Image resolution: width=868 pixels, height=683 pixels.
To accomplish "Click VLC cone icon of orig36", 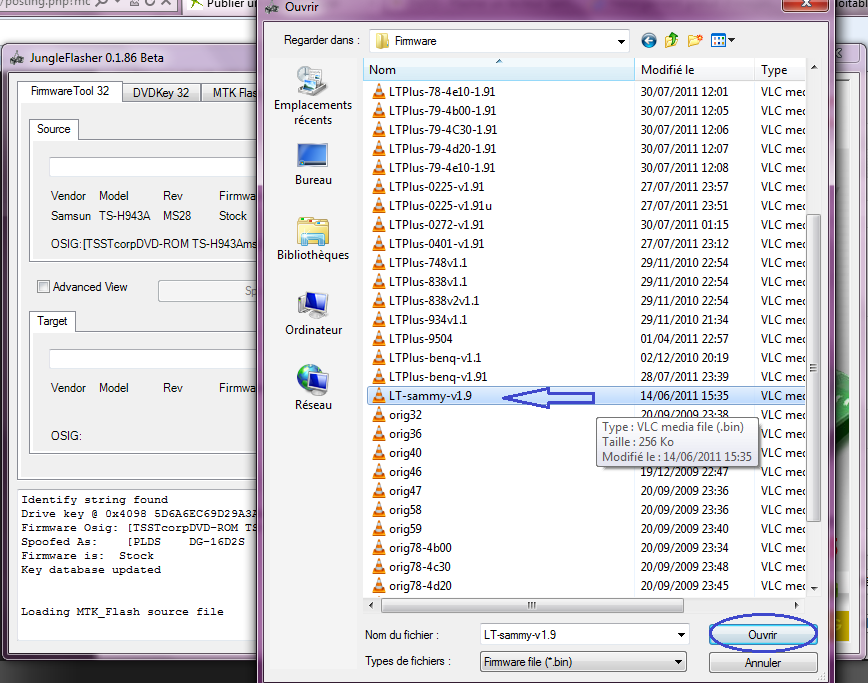I will coord(379,433).
